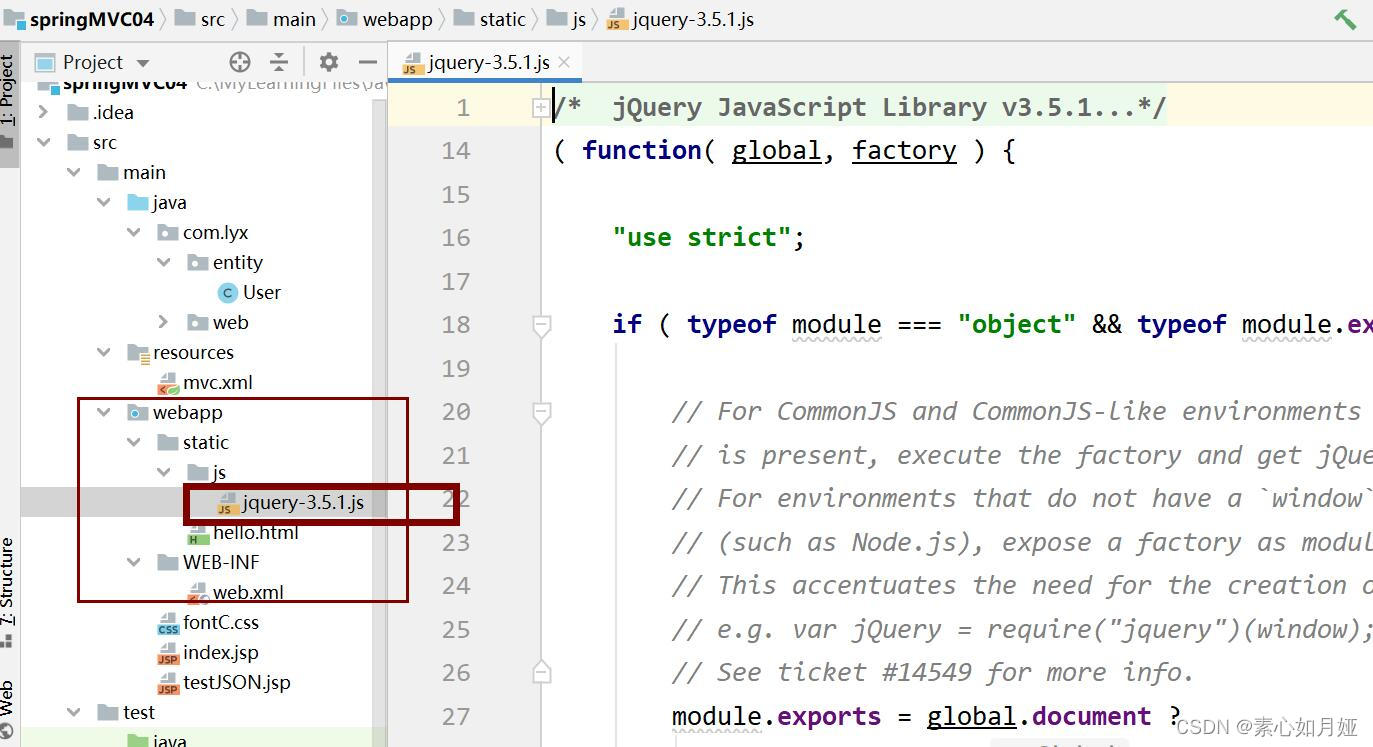Click the locate/scroll from source target icon
This screenshot has height=747, width=1373.
click(239, 62)
